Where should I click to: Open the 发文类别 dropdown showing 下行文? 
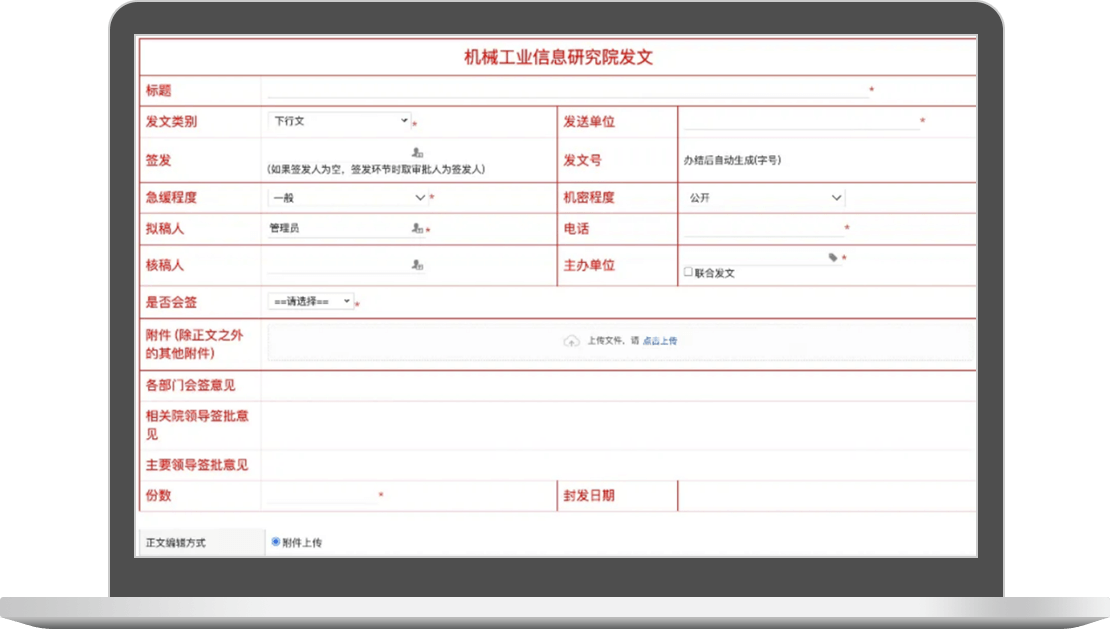(339, 121)
